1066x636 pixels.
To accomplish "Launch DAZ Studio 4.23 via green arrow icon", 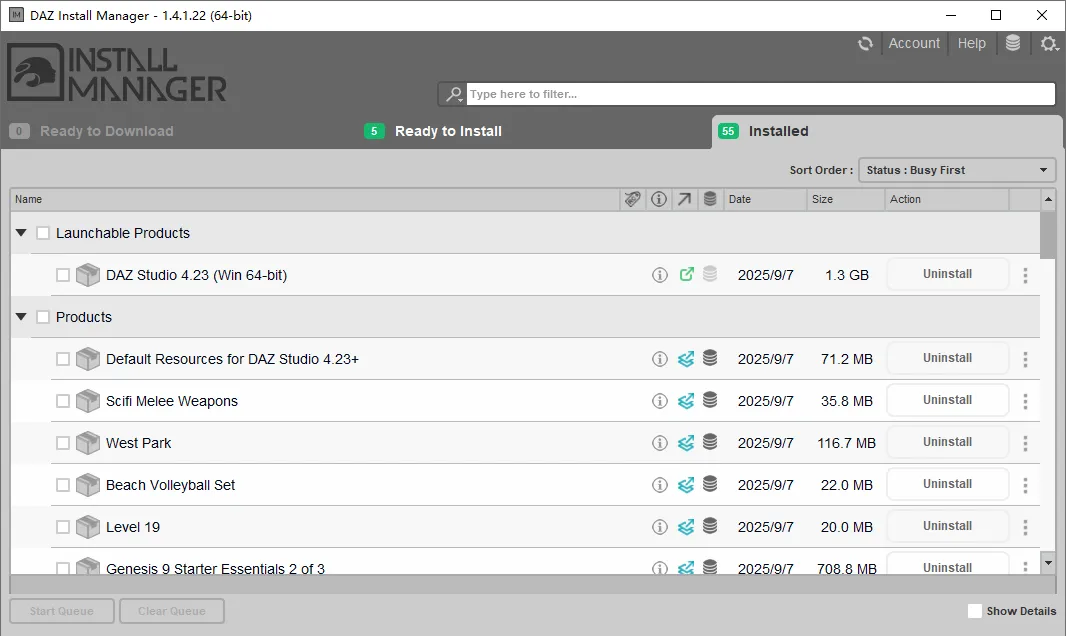I will pos(686,275).
